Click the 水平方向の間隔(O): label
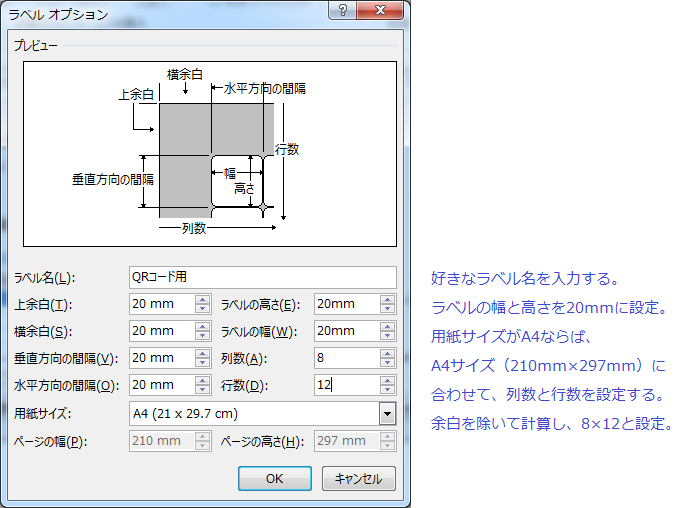 (66, 385)
